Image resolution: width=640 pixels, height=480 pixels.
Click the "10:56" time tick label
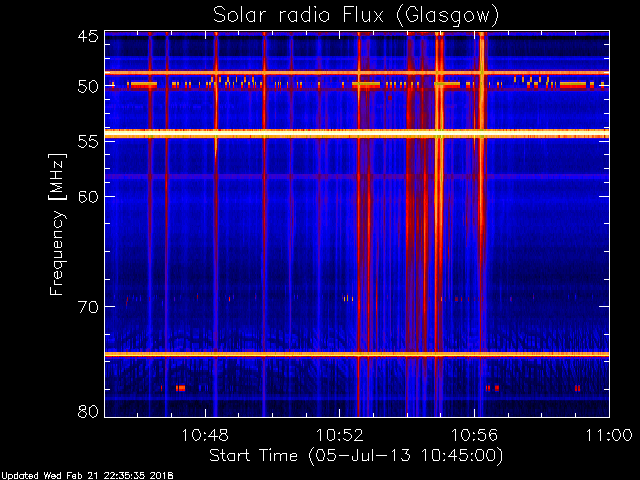474,435
